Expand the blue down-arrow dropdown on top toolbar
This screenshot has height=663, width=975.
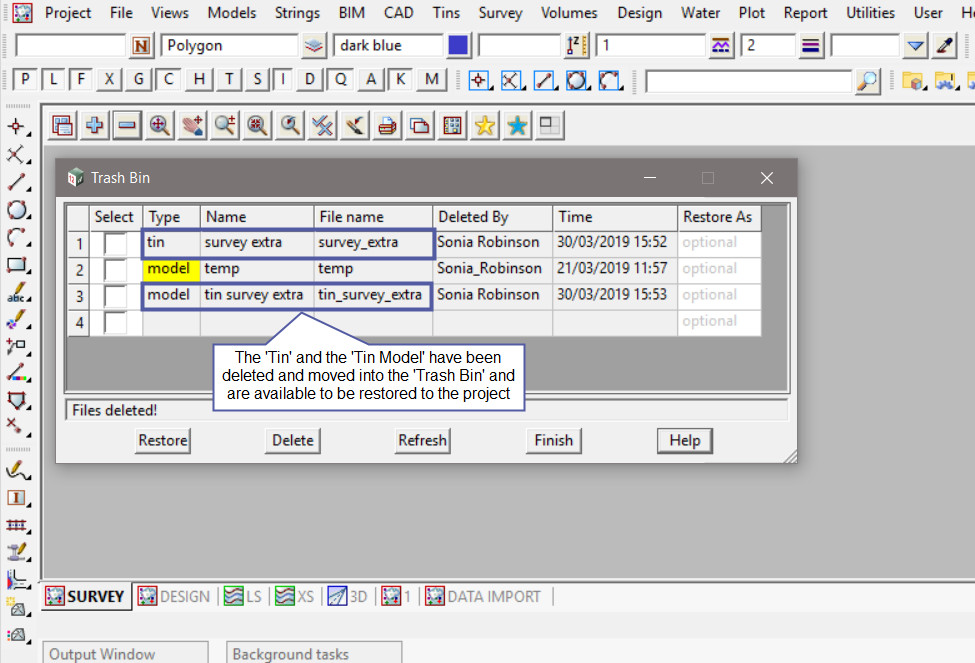[x=915, y=45]
